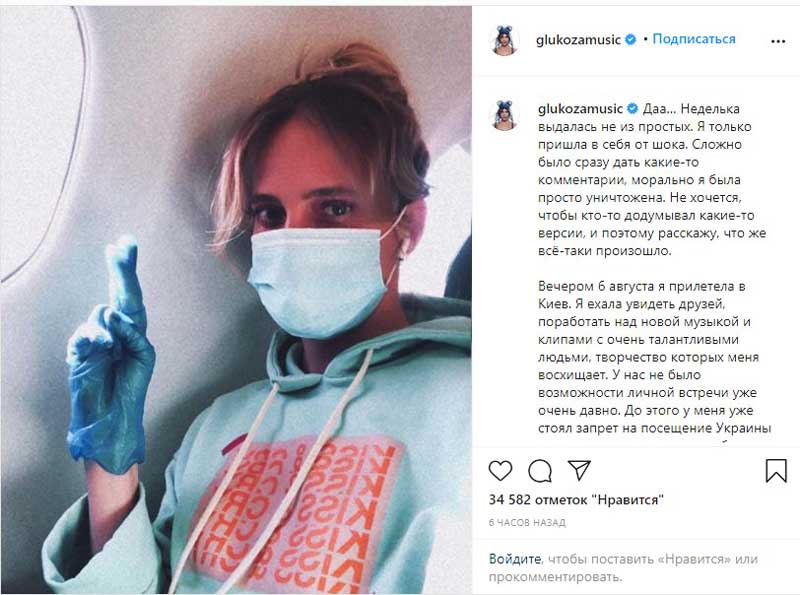
Task: Click the verified badge in the header
Action: (x=631, y=39)
